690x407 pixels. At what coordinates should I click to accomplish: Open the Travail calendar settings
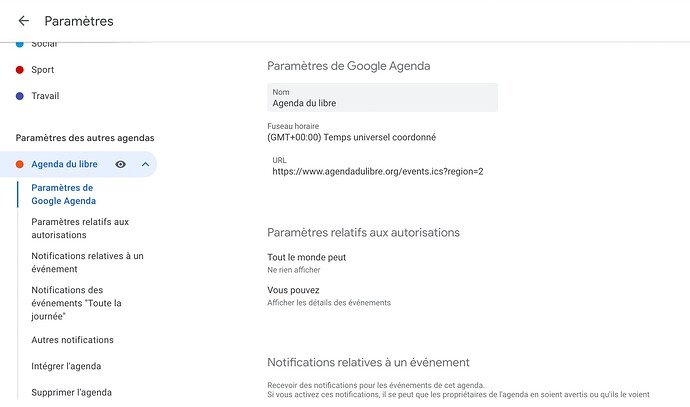point(46,96)
